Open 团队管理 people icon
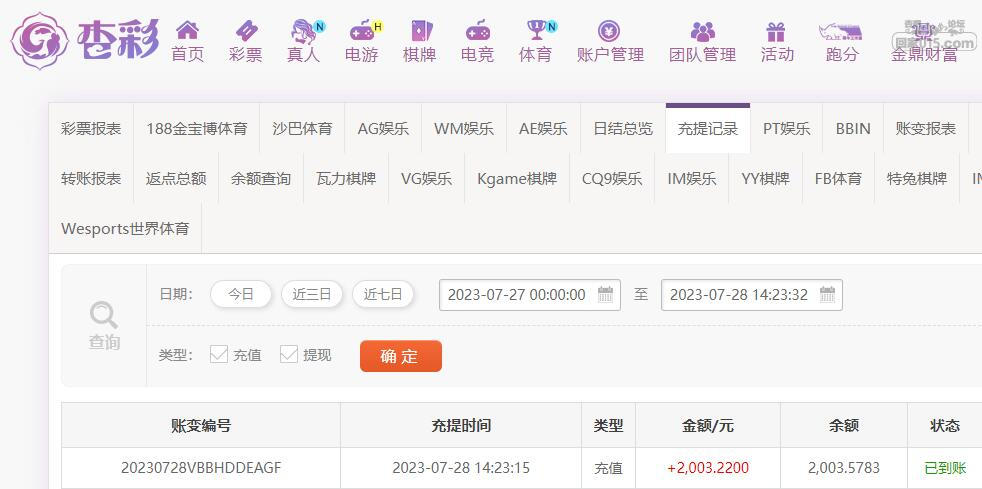 tap(703, 31)
